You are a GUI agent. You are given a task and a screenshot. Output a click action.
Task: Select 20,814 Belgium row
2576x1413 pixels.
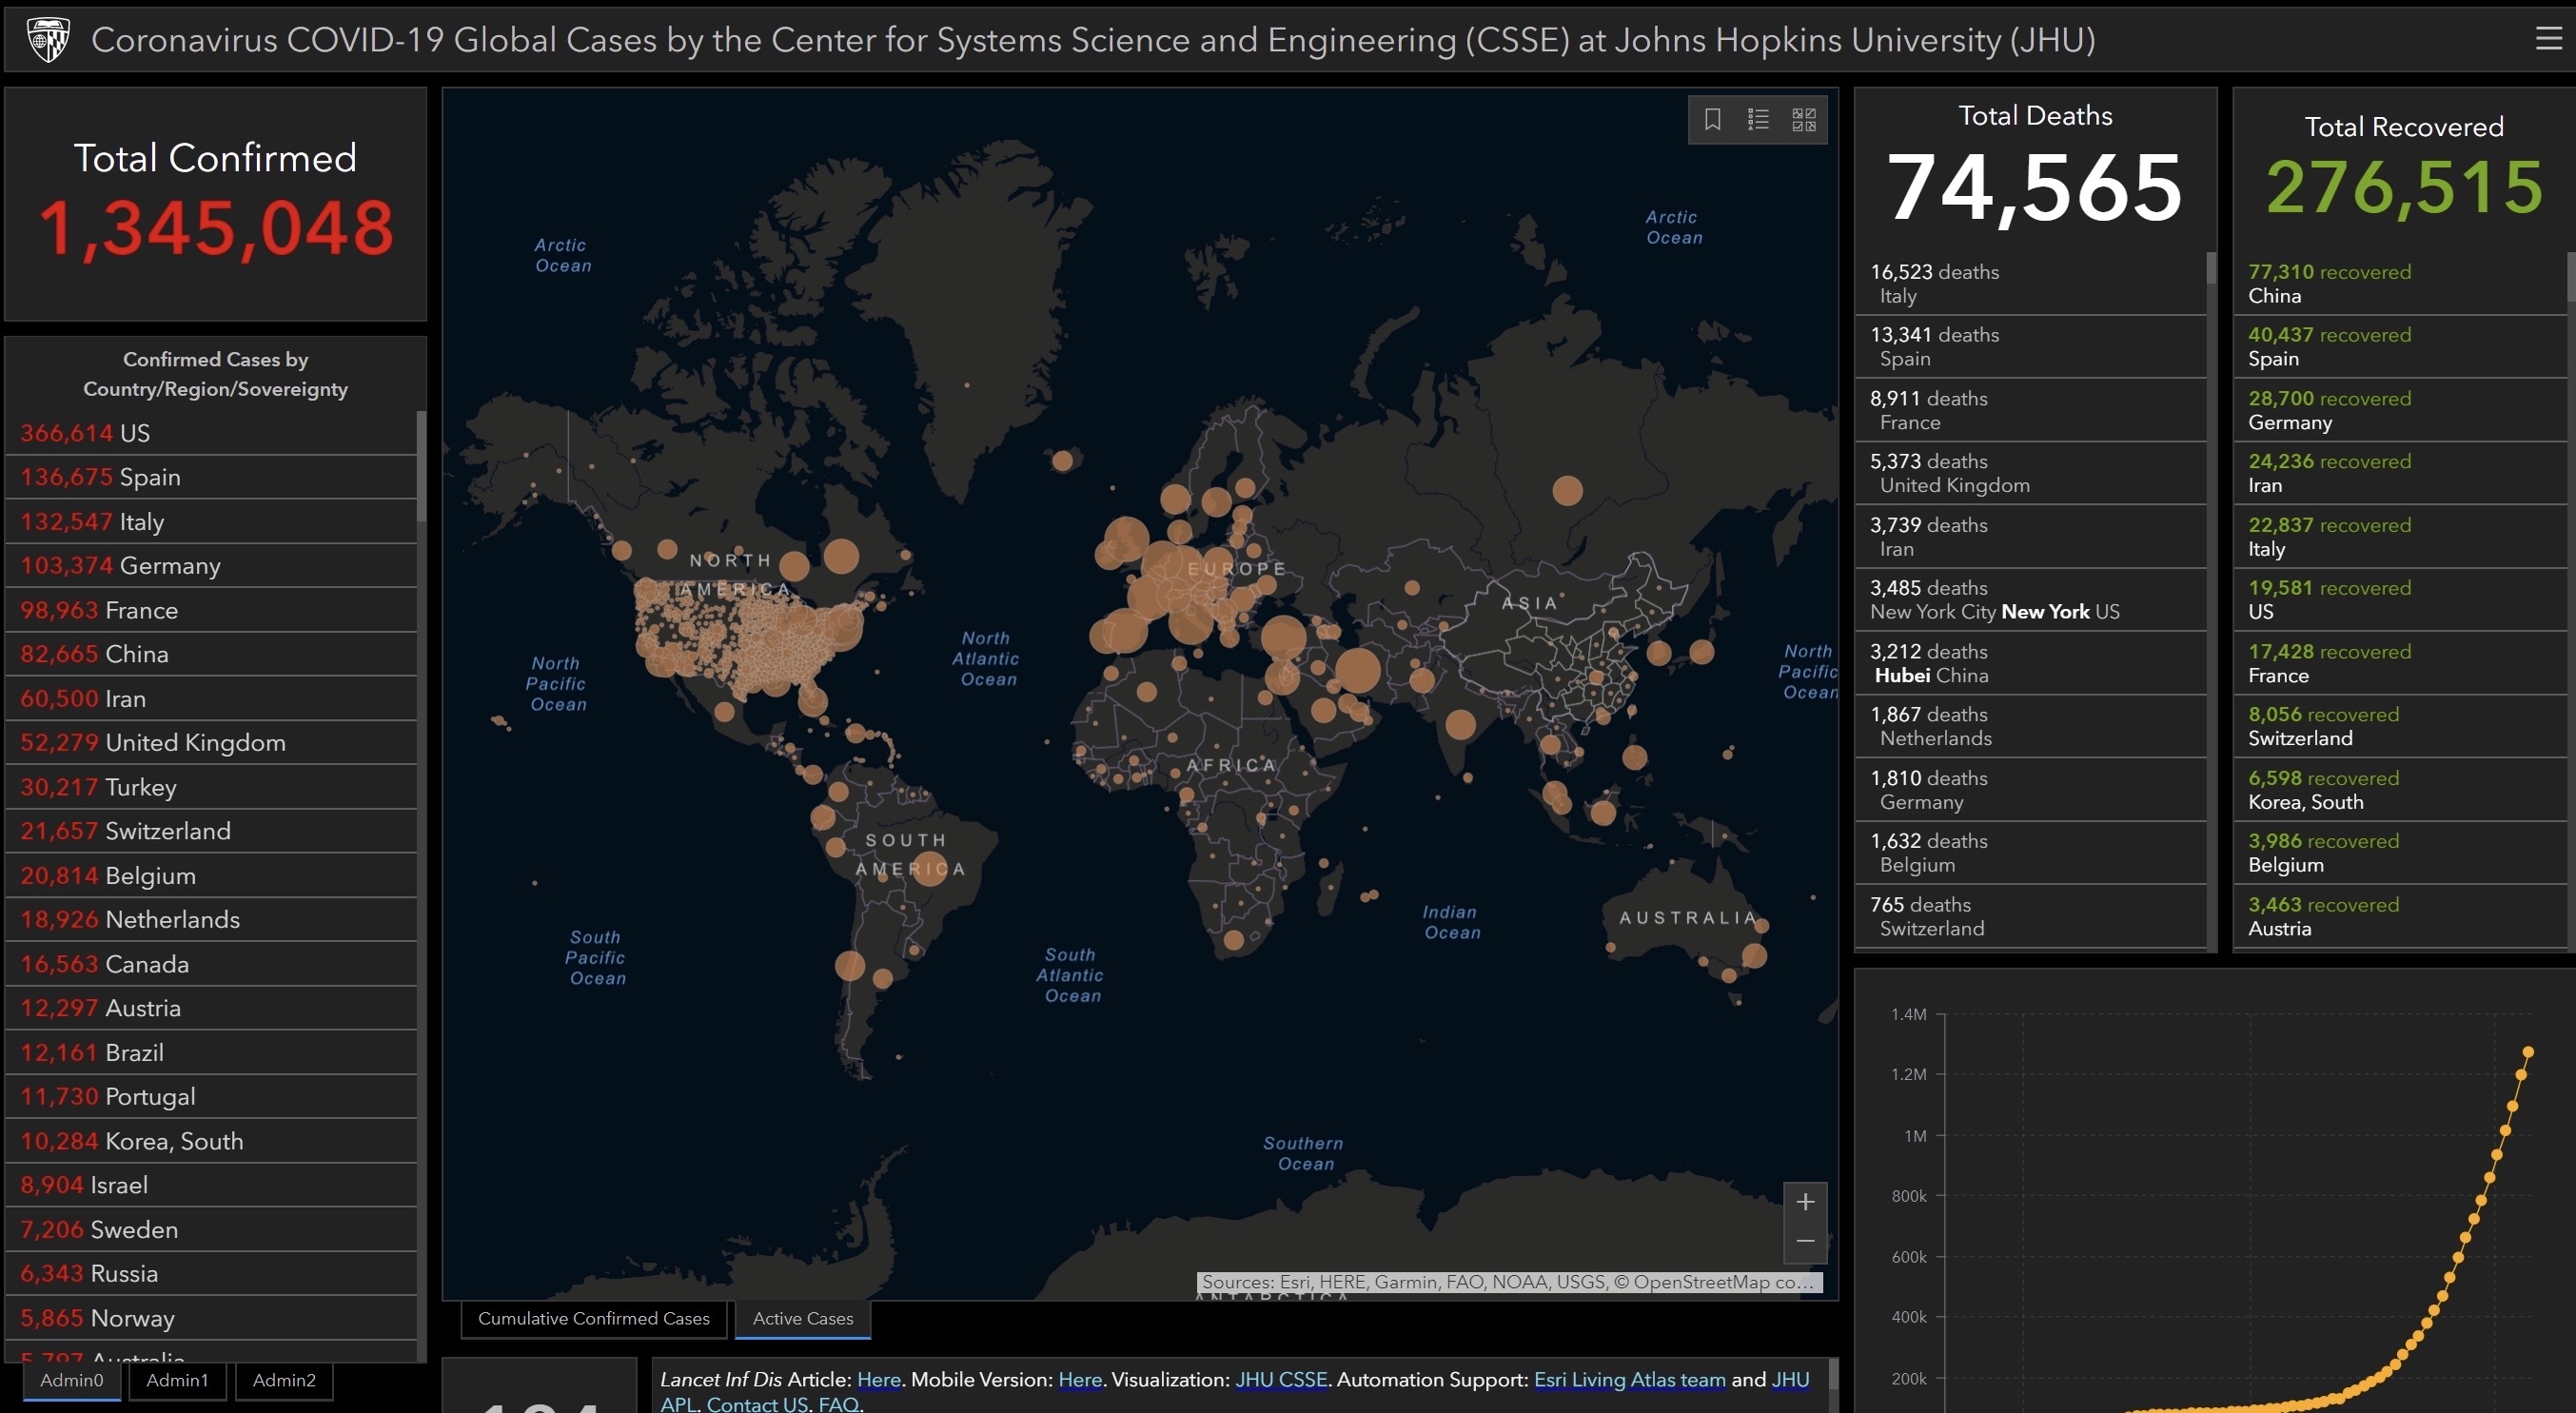click(x=211, y=875)
